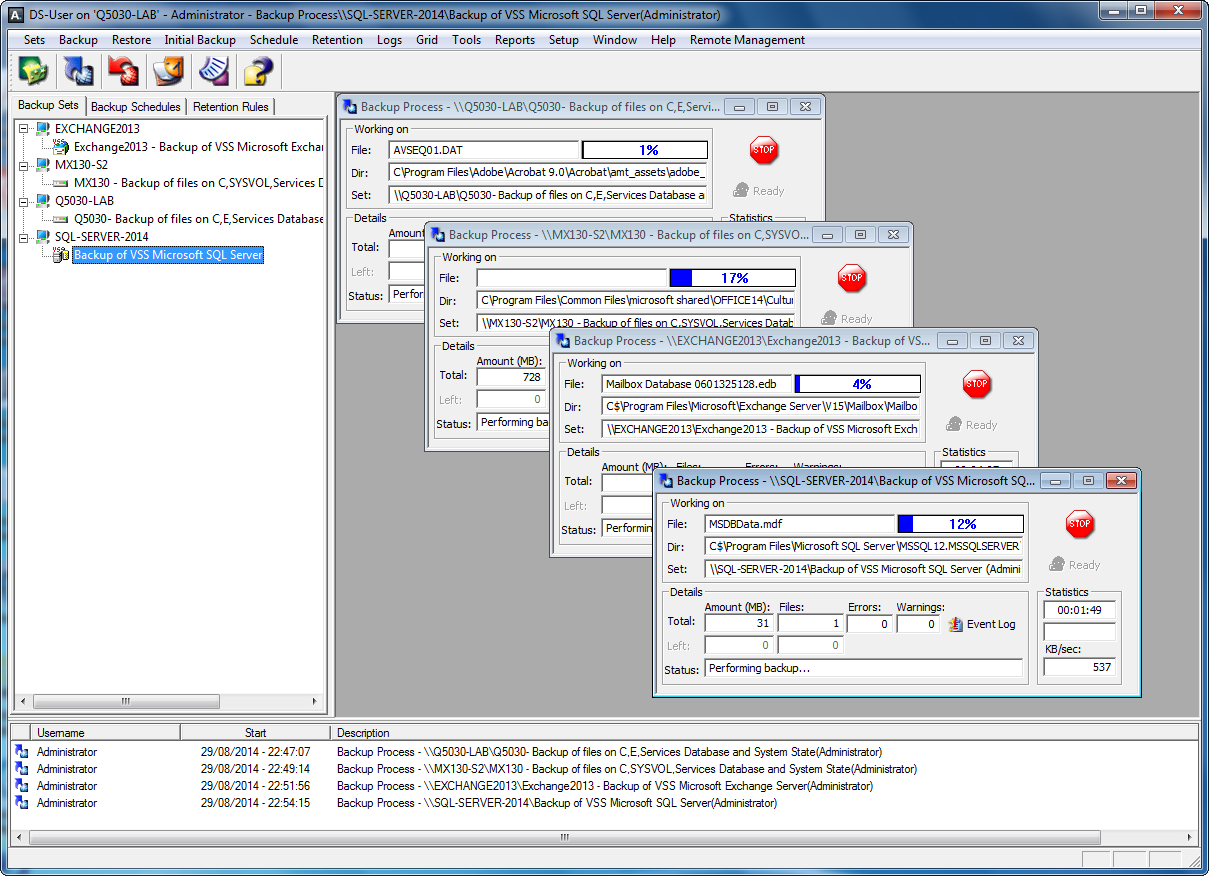Image resolution: width=1209 pixels, height=876 pixels.
Task: Click the drive icon beside the Q5030 backup set
Action: (x=62, y=219)
